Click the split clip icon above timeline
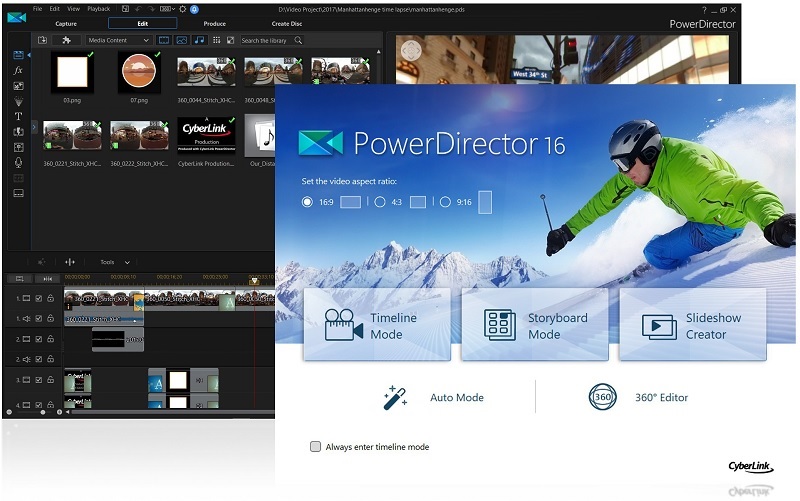Image resolution: width=800 pixels, height=501 pixels. coord(70,262)
